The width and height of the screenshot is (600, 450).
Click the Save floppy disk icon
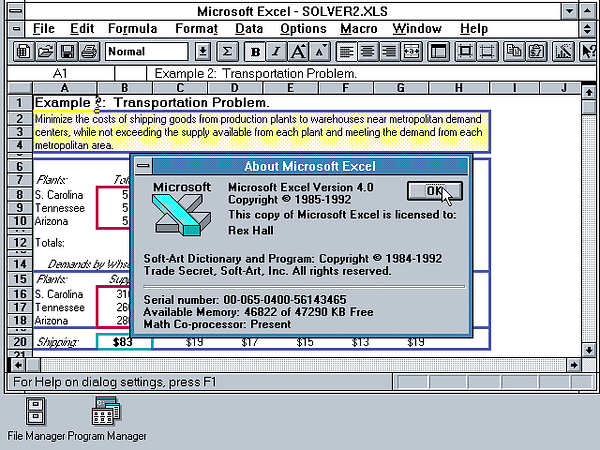click(x=67, y=51)
